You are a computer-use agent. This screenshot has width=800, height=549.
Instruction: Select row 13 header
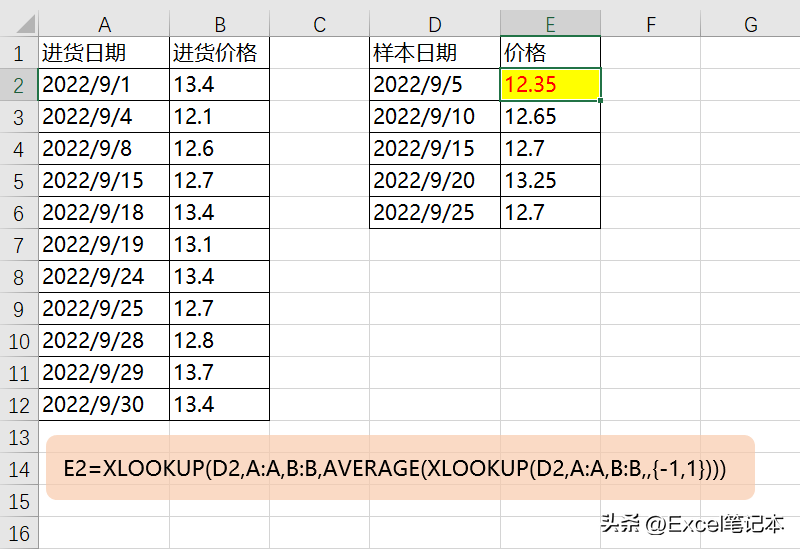tap(19, 437)
